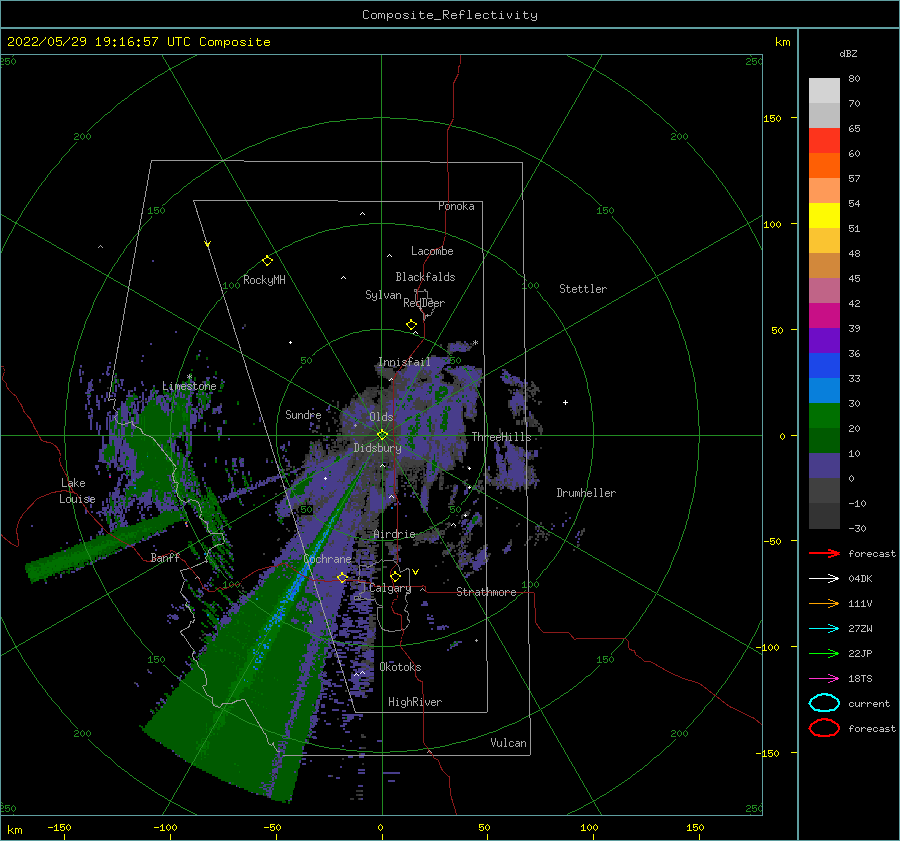Image resolution: width=900 pixels, height=841 pixels.
Task: Click the Strathmore city label
Action: [x=486, y=592]
